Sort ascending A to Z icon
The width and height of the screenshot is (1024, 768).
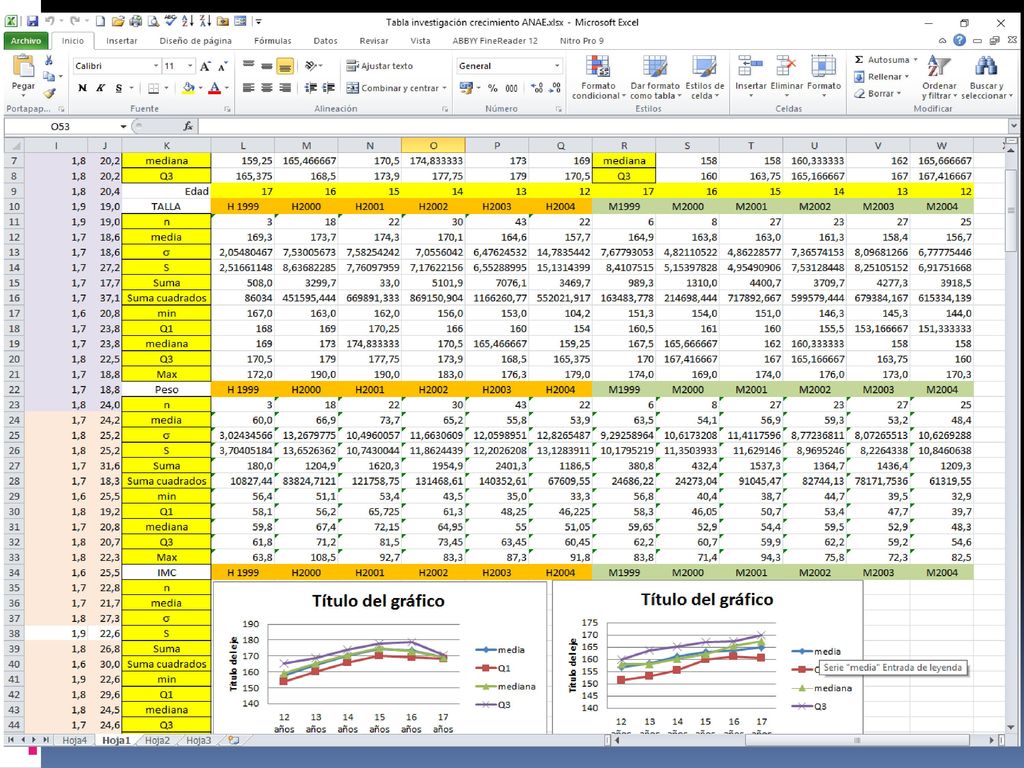pos(187,22)
